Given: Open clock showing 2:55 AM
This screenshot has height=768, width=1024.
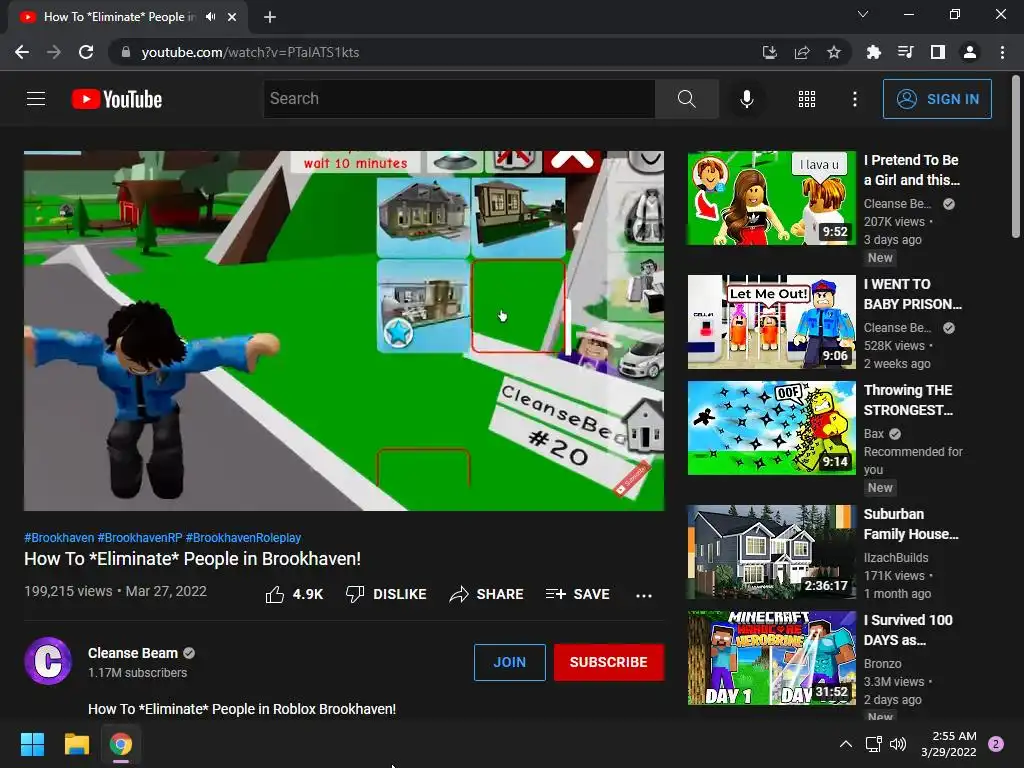Looking at the screenshot, I should click(x=948, y=744).
